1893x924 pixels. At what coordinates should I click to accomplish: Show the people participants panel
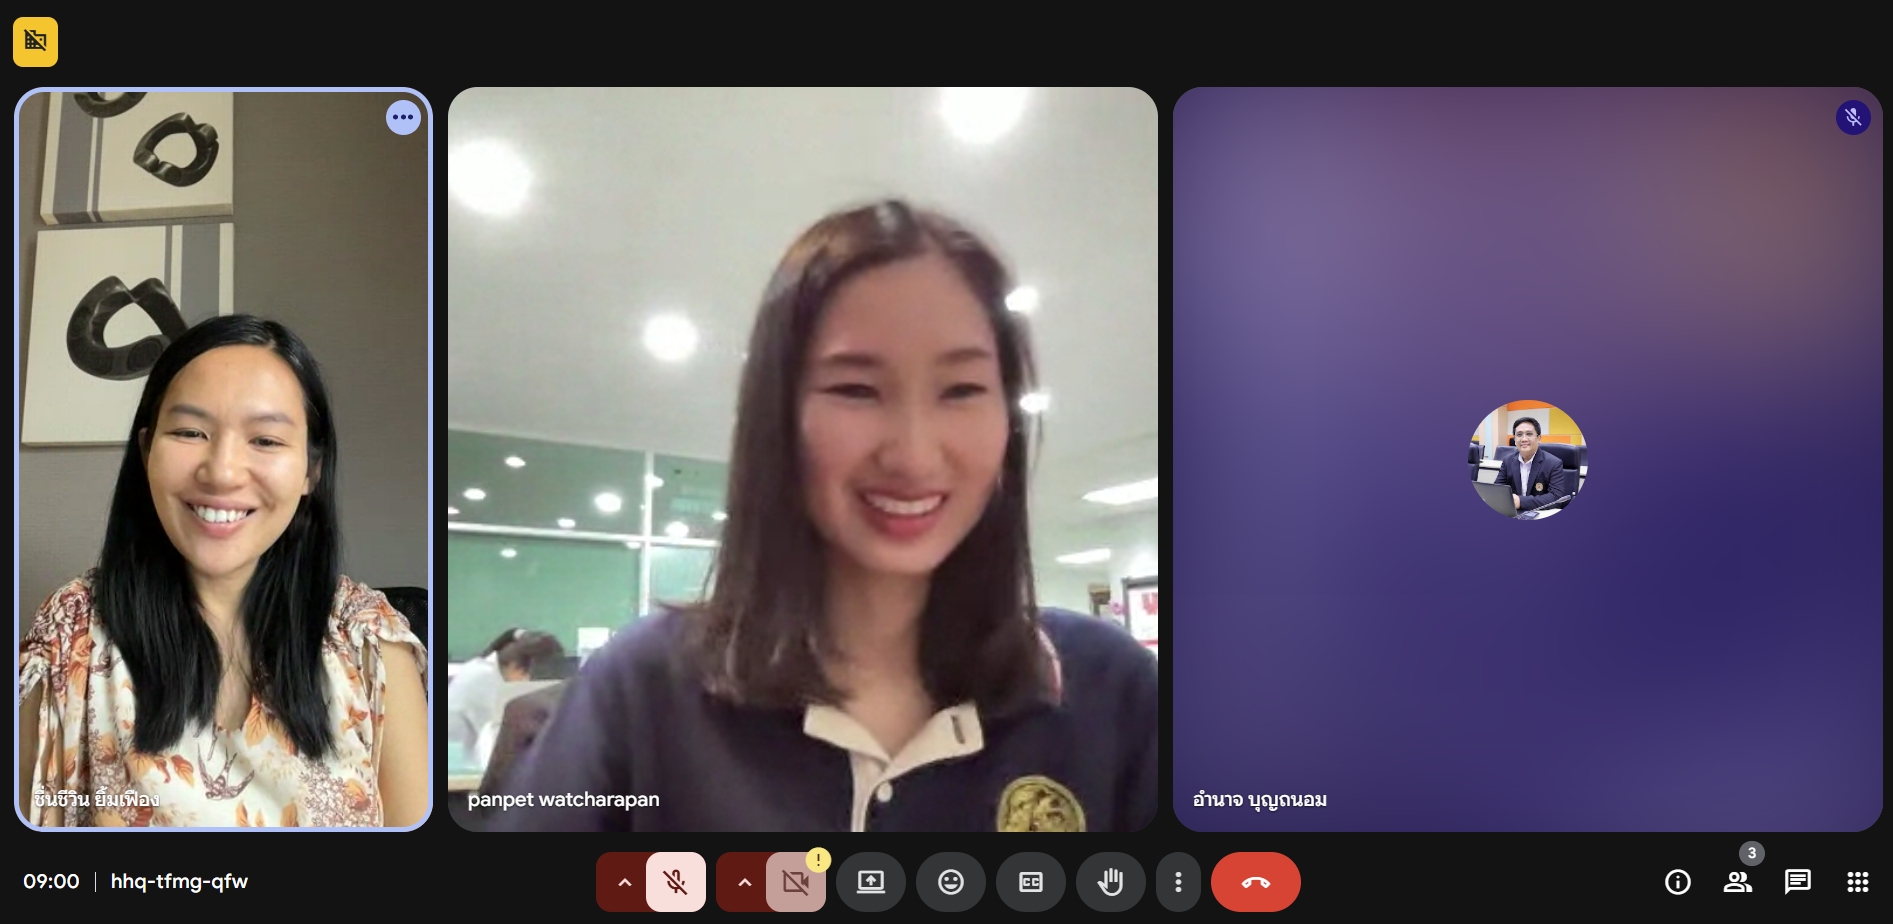(x=1737, y=882)
